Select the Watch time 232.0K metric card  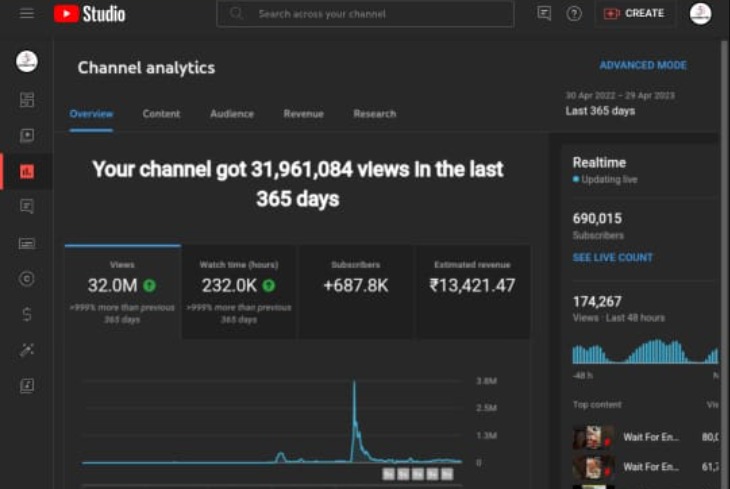(239, 292)
